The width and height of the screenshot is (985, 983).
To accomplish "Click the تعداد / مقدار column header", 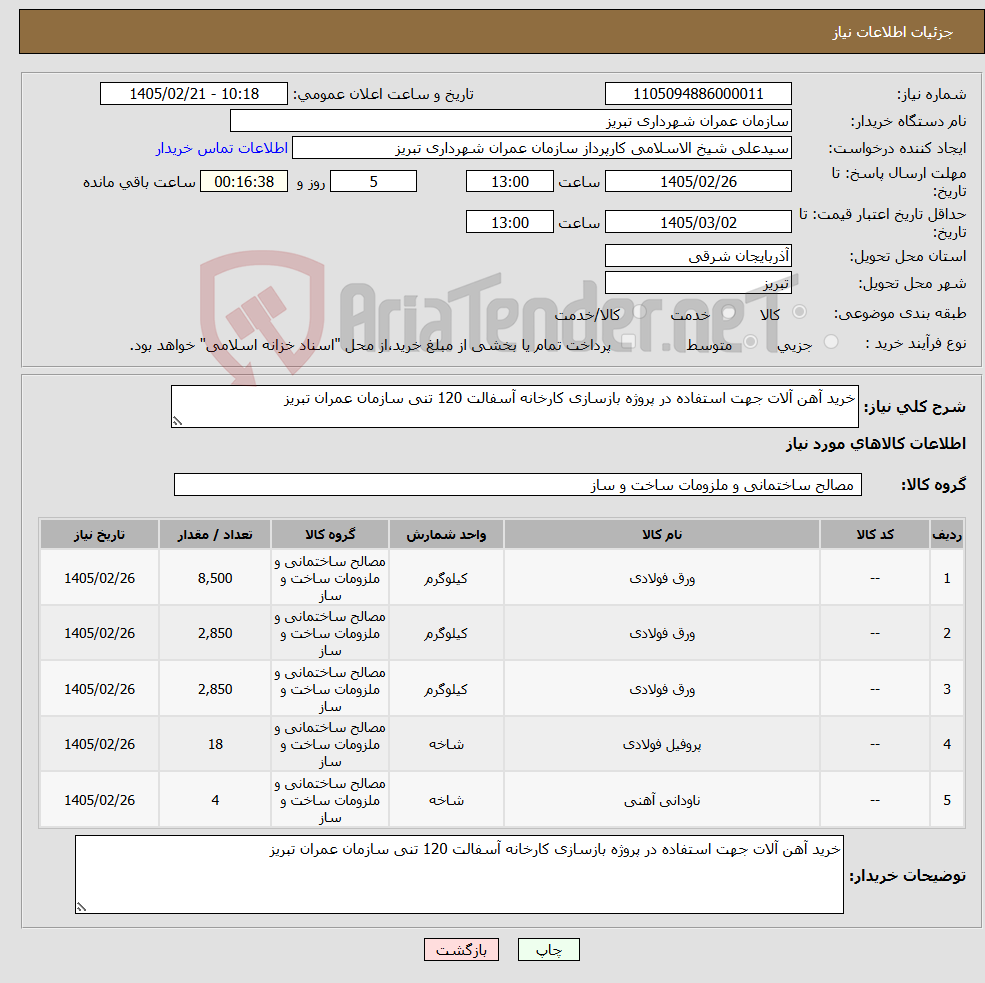I will [215, 535].
